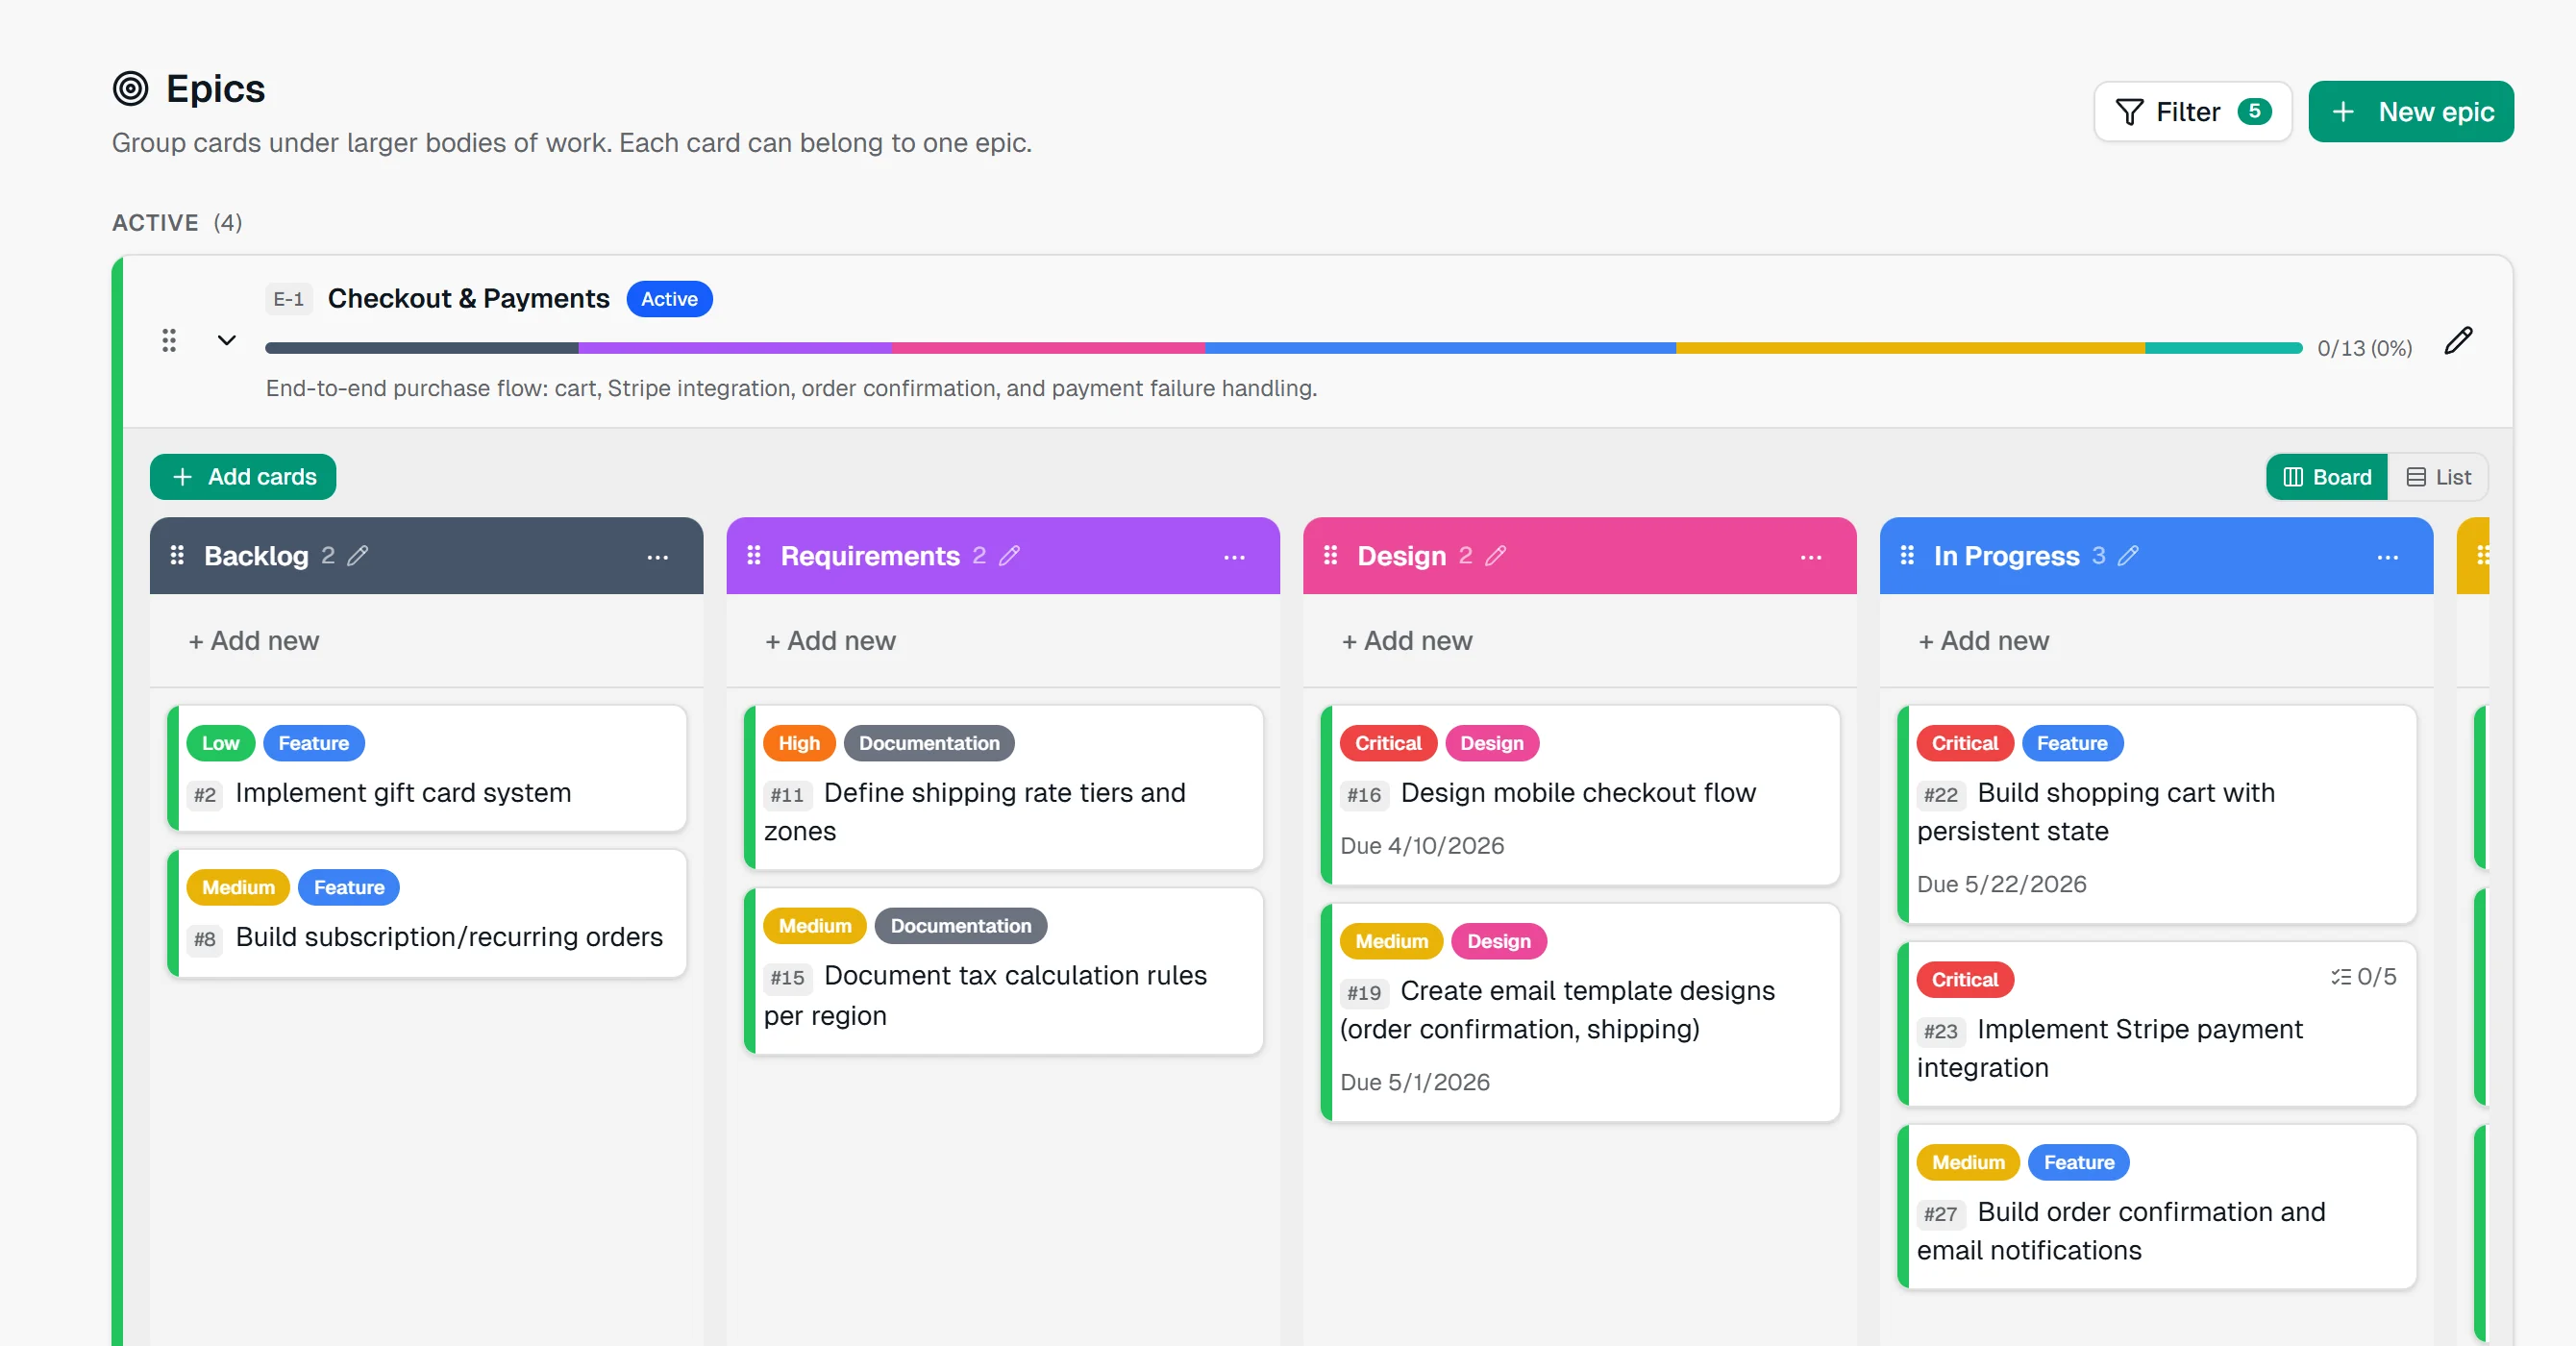
Task: Click the #22 card number badge
Action: (1940, 794)
